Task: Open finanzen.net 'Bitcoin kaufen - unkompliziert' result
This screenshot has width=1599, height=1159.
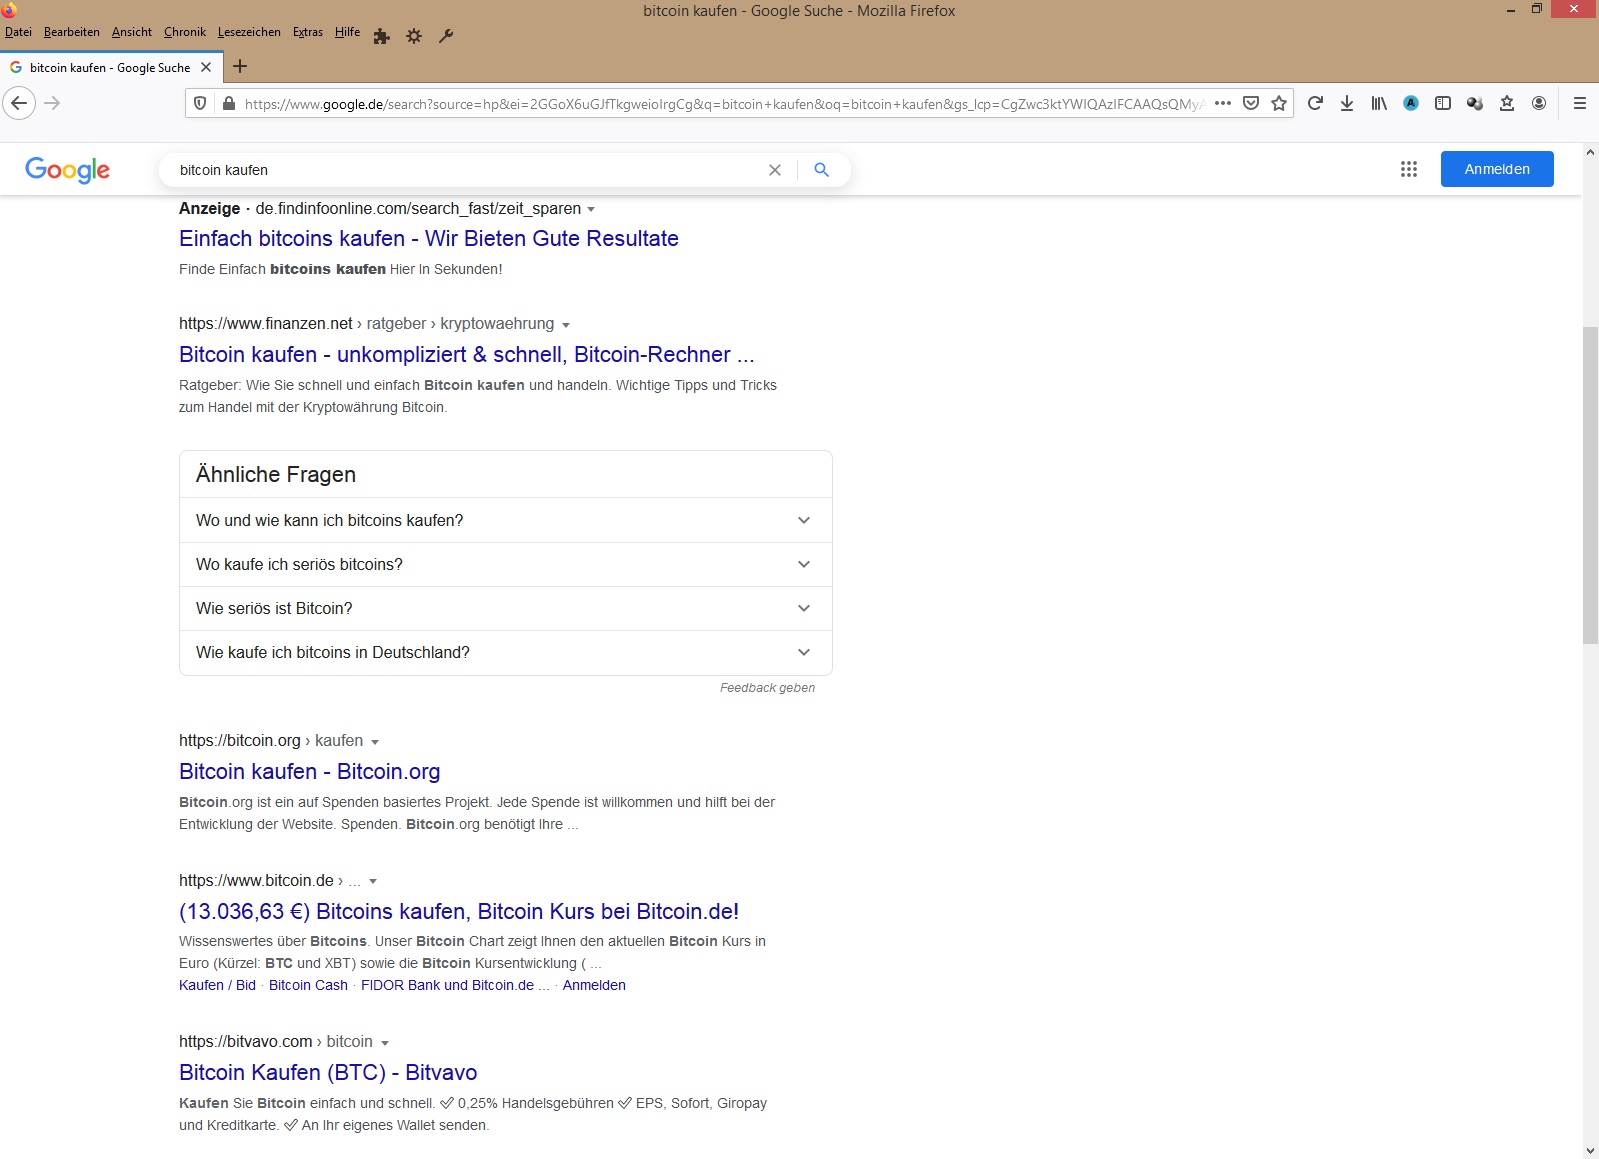Action: 467,354
